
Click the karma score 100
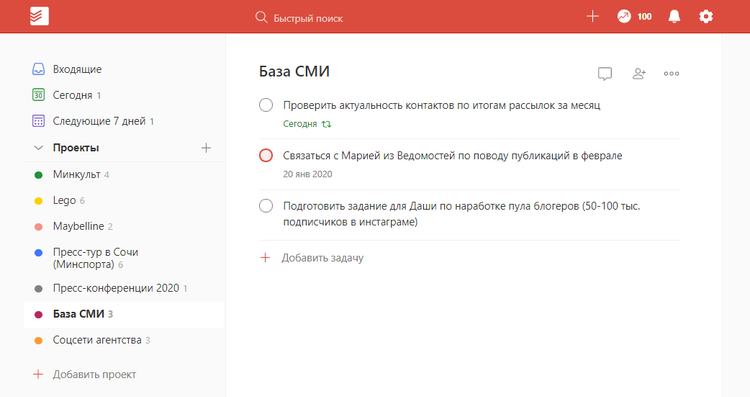pyautogui.click(x=644, y=17)
